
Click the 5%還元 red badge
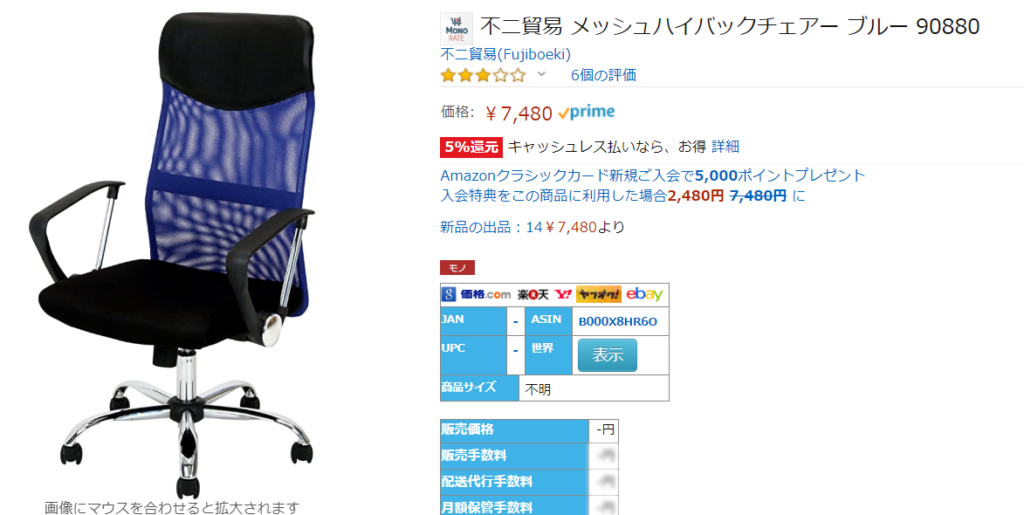471,147
